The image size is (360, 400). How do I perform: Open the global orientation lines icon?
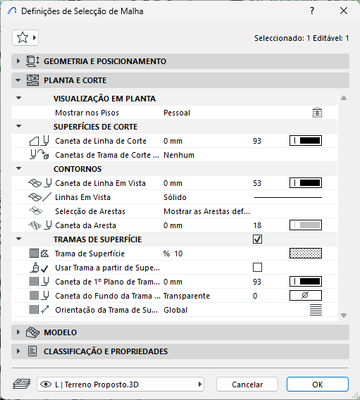[x=316, y=310]
